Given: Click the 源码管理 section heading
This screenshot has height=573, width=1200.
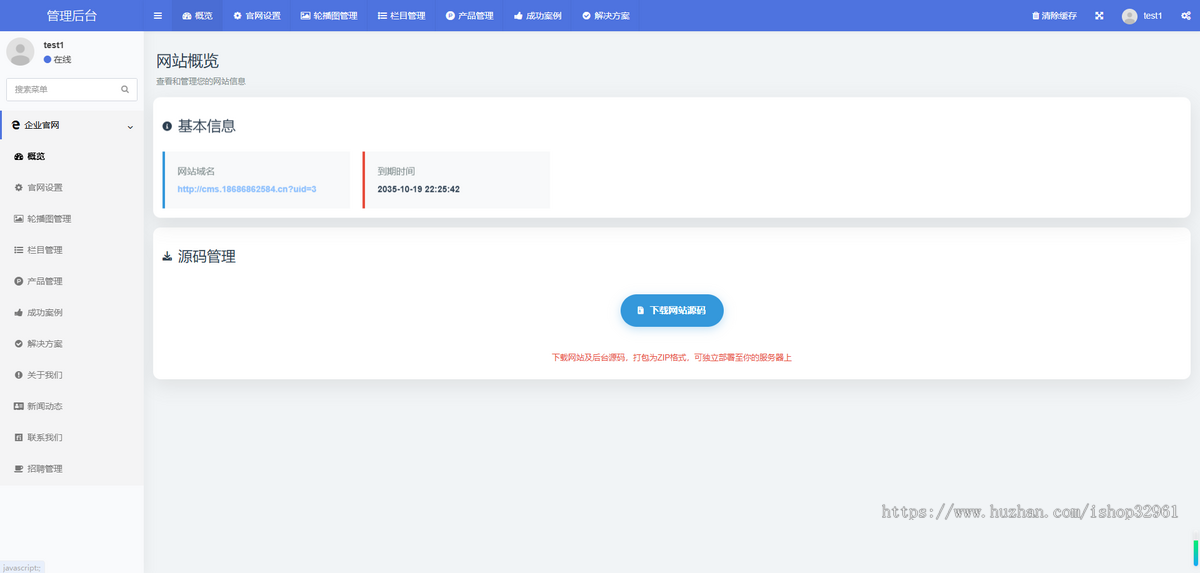Looking at the screenshot, I should 207,257.
